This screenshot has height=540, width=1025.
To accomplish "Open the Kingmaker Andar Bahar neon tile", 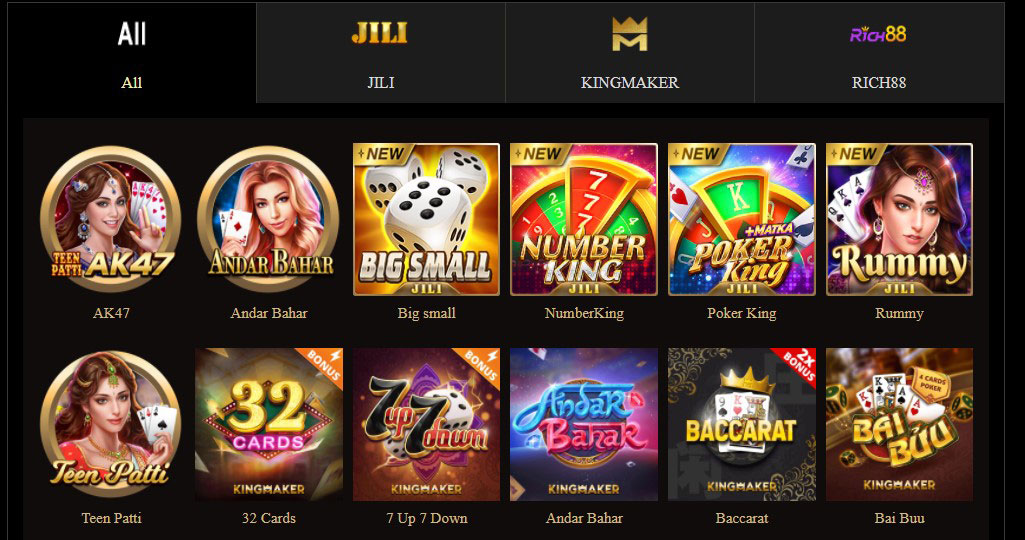I will (584, 425).
